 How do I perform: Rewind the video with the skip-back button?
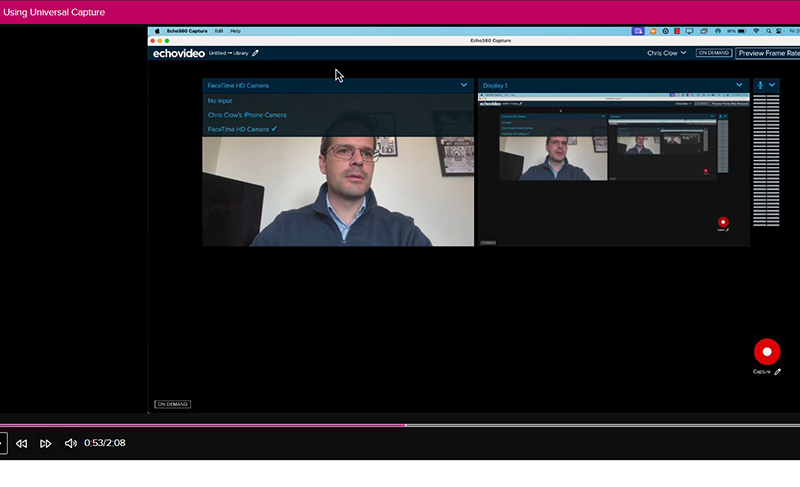(x=21, y=444)
